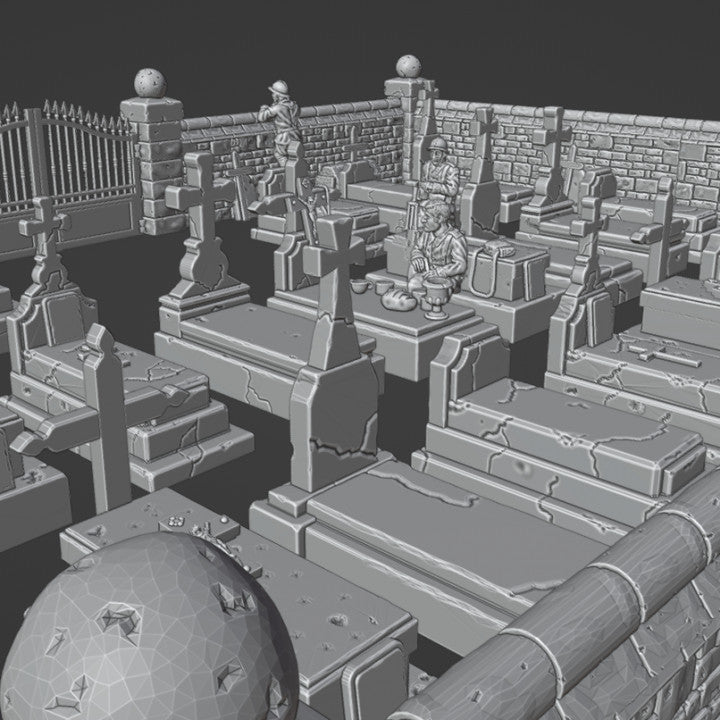Image resolution: width=720 pixels, height=720 pixels.
Task: Select the small bowl beside the bread
Action: coord(358,287)
